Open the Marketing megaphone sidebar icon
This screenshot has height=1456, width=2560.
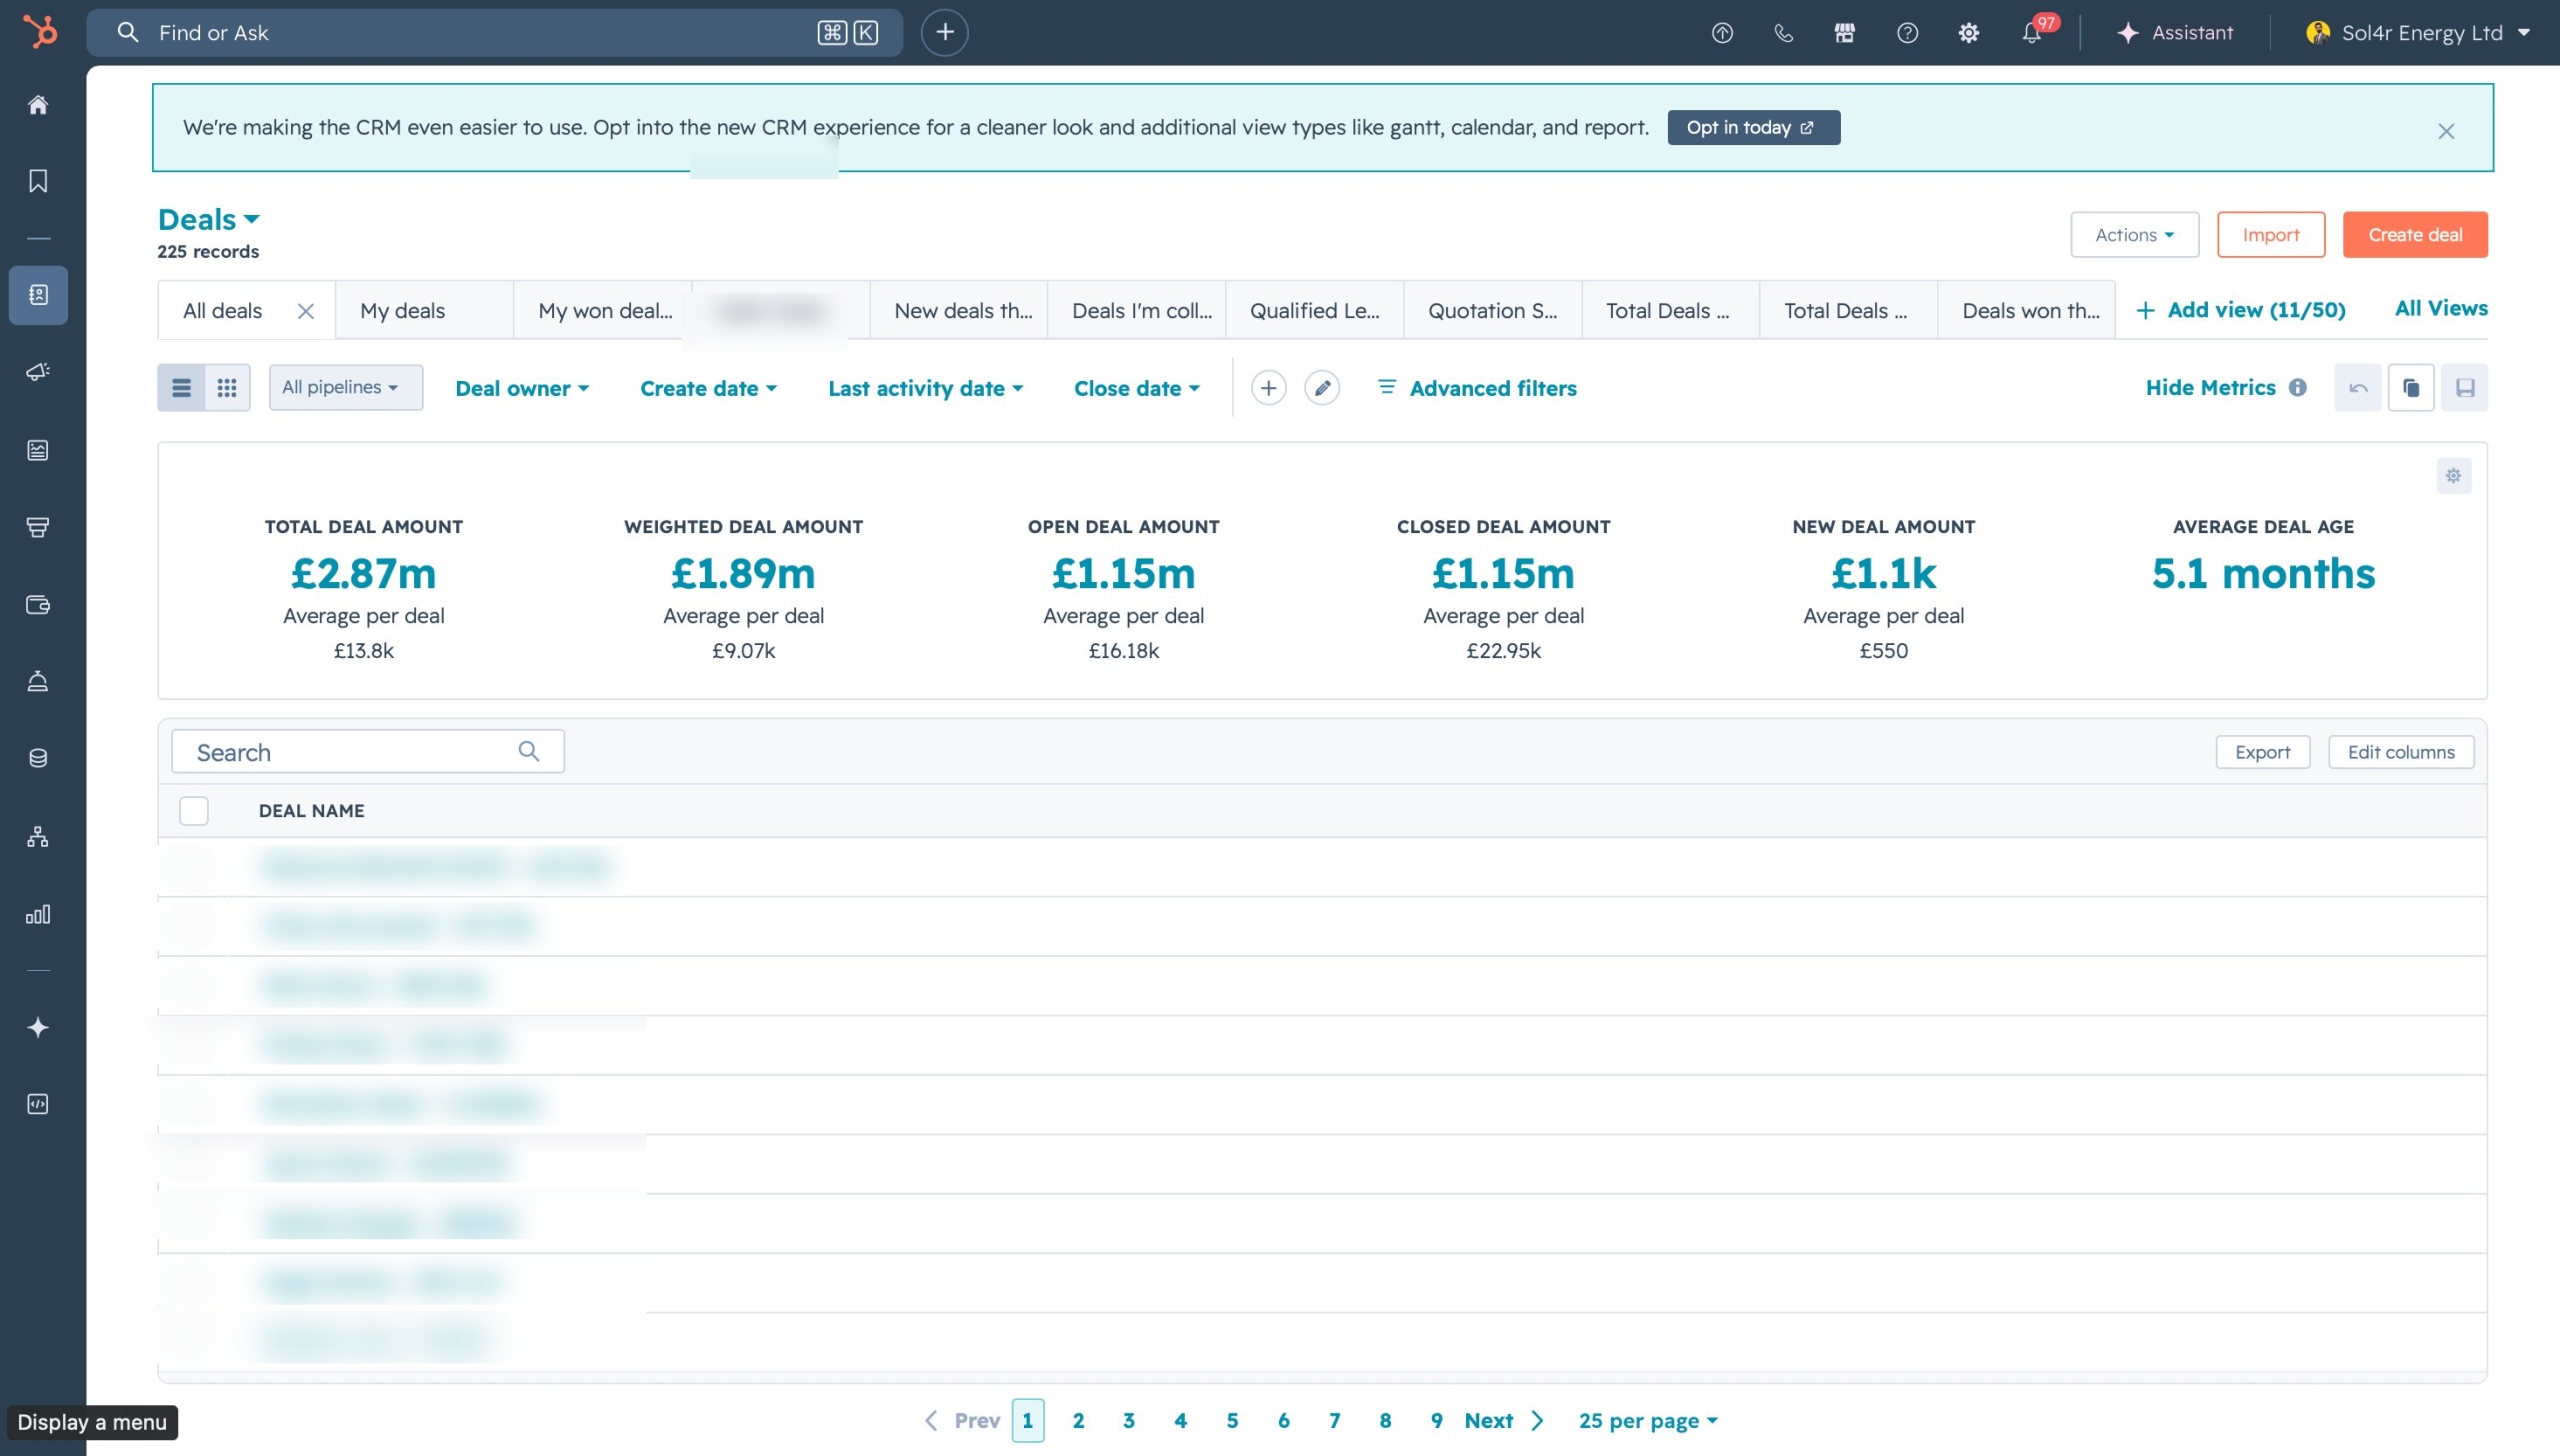38,372
